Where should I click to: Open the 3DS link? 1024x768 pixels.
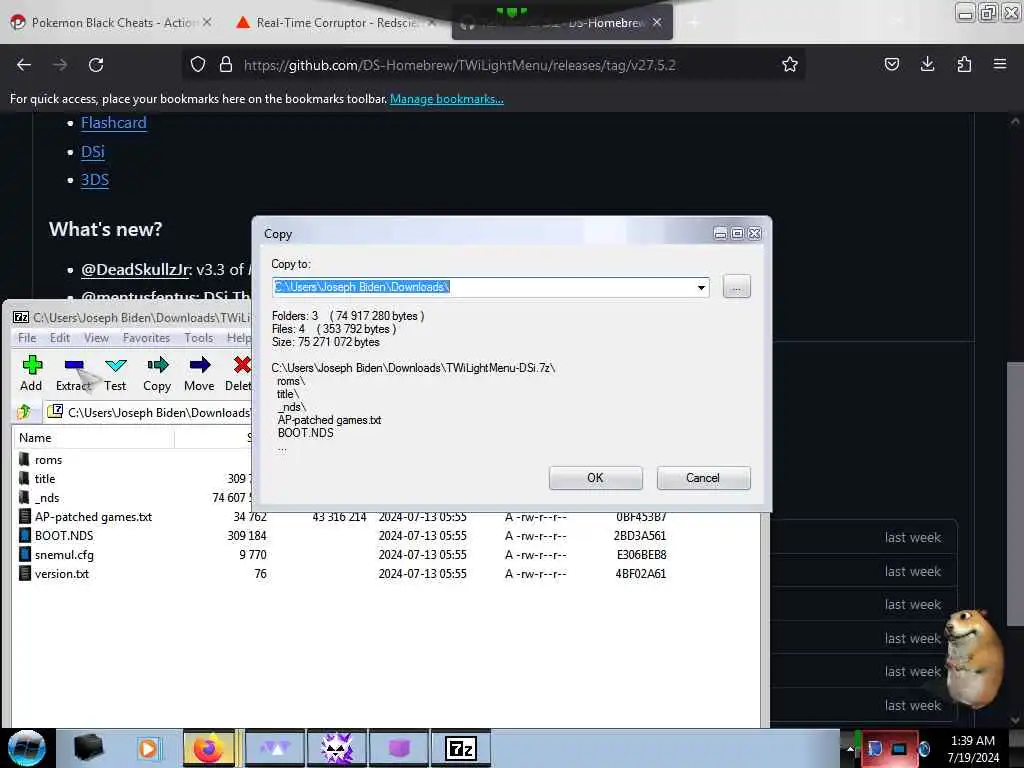[95, 180]
